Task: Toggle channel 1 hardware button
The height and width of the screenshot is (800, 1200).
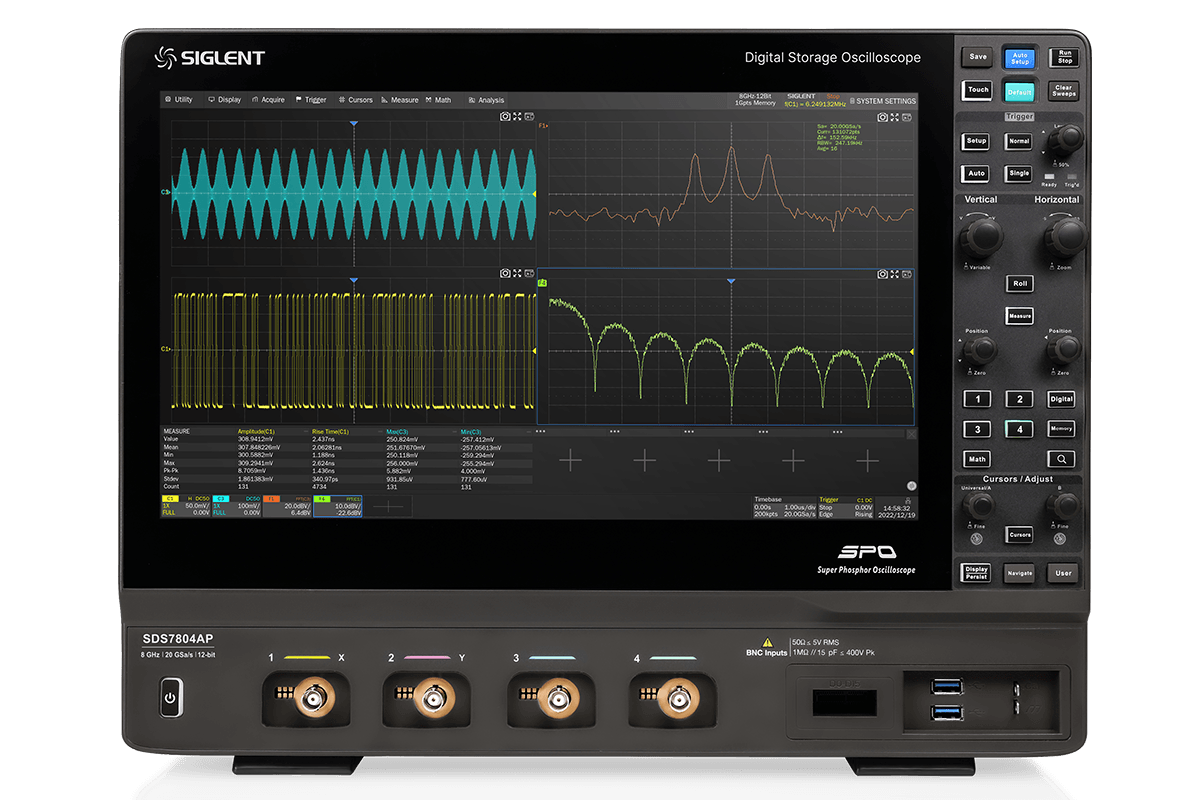Action: point(977,399)
